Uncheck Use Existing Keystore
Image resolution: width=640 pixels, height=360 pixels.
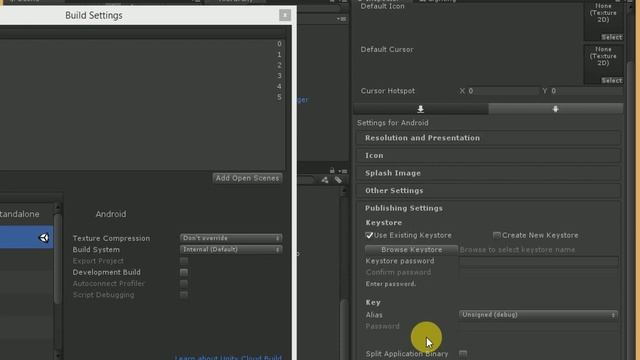(x=369, y=235)
